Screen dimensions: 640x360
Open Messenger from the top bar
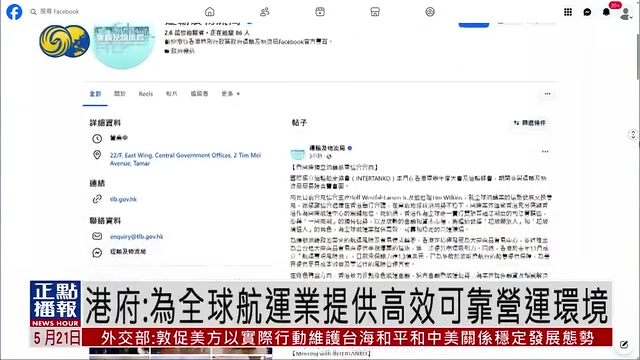[x=587, y=12]
